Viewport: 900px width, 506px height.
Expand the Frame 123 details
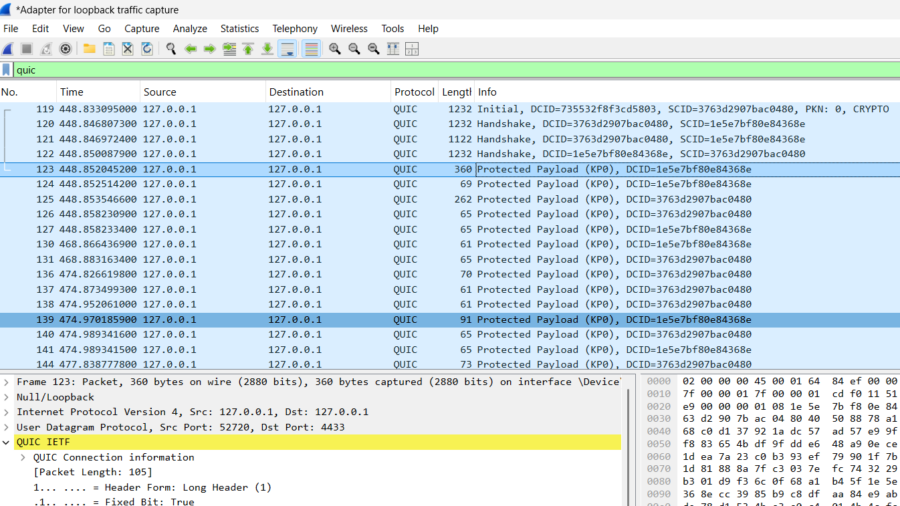[6, 382]
